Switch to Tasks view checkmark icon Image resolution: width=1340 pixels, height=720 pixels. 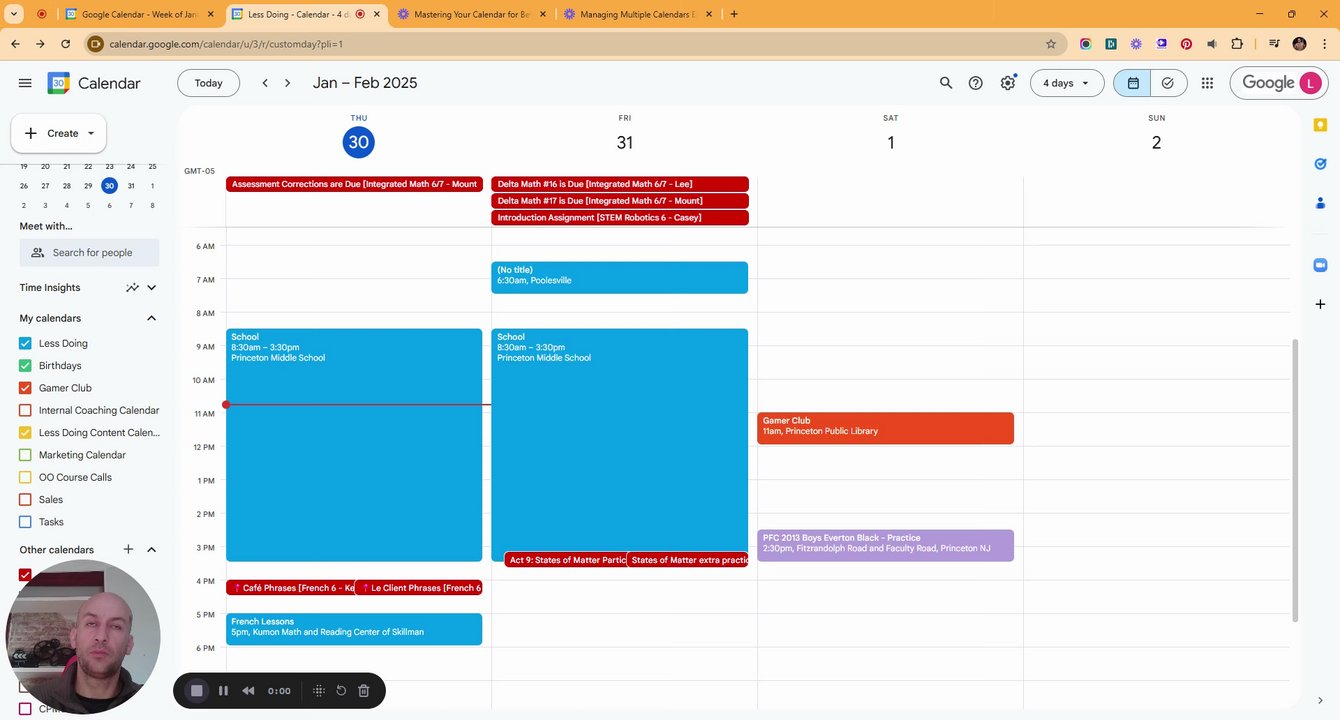pyautogui.click(x=1168, y=83)
